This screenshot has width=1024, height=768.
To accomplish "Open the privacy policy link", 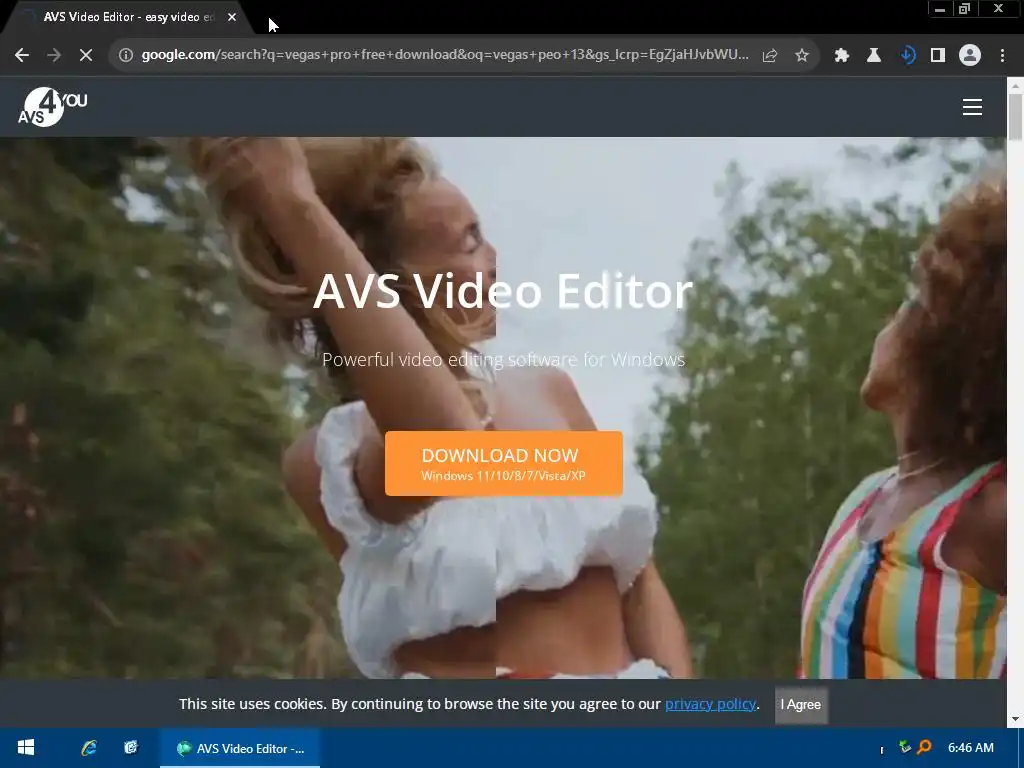I will click(711, 704).
